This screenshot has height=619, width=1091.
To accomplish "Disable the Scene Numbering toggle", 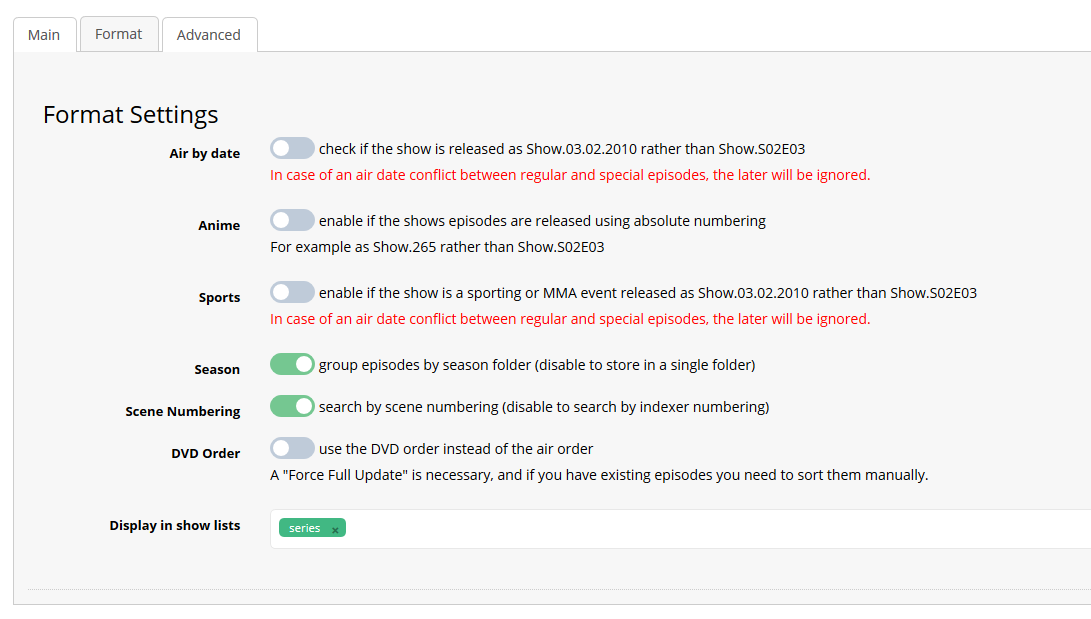I will (x=291, y=406).
